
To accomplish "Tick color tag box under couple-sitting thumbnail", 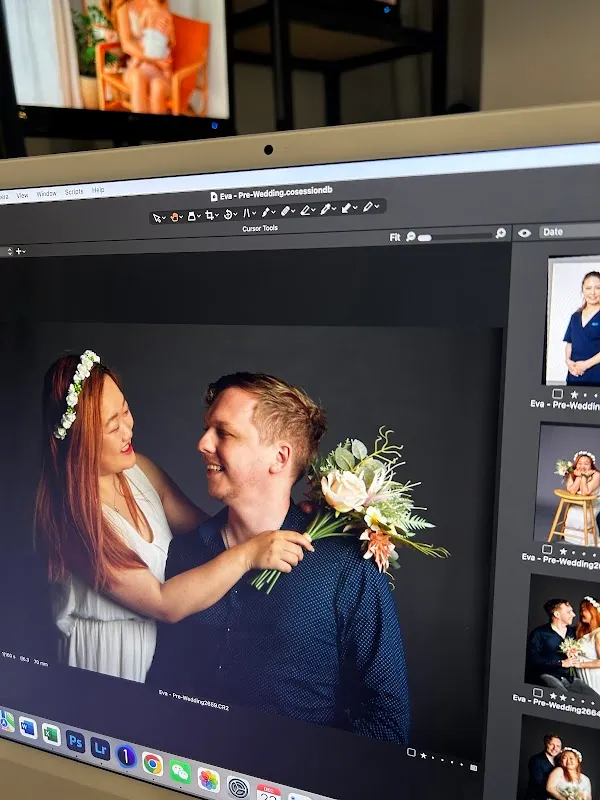I will [537, 693].
